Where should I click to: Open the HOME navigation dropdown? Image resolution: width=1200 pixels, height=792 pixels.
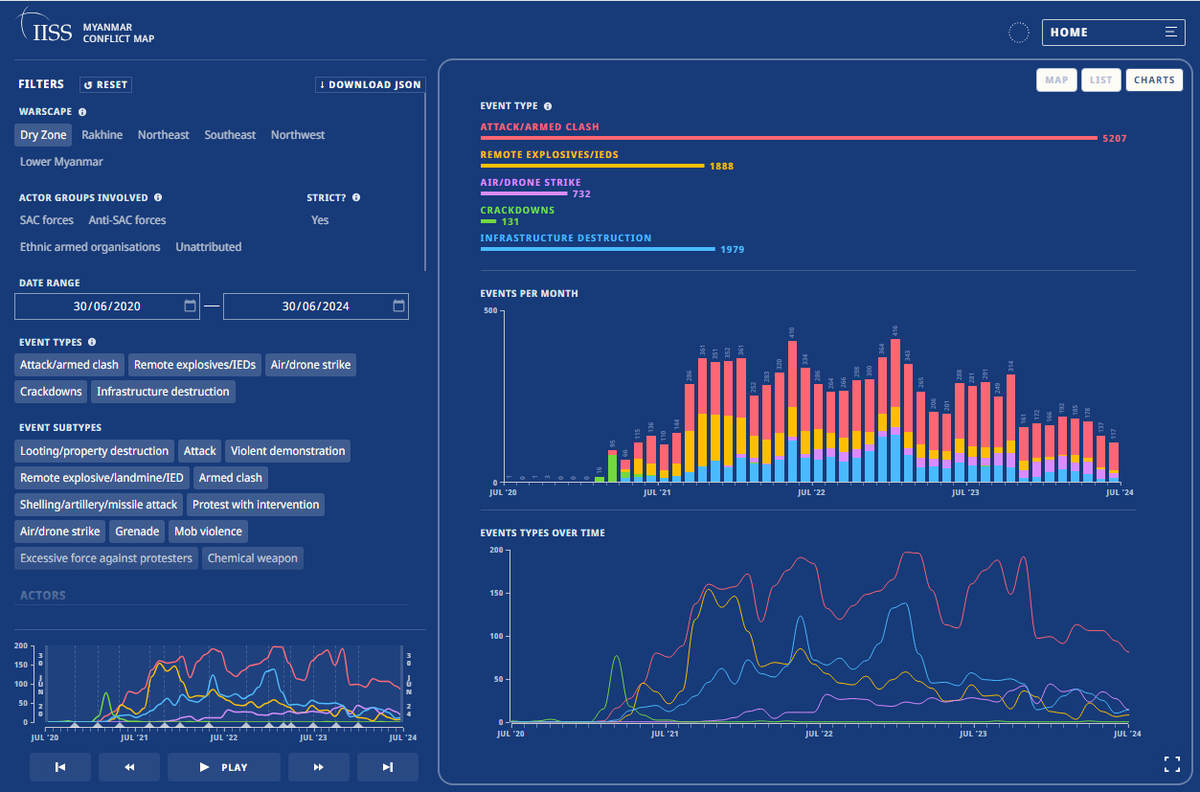[x=1113, y=32]
